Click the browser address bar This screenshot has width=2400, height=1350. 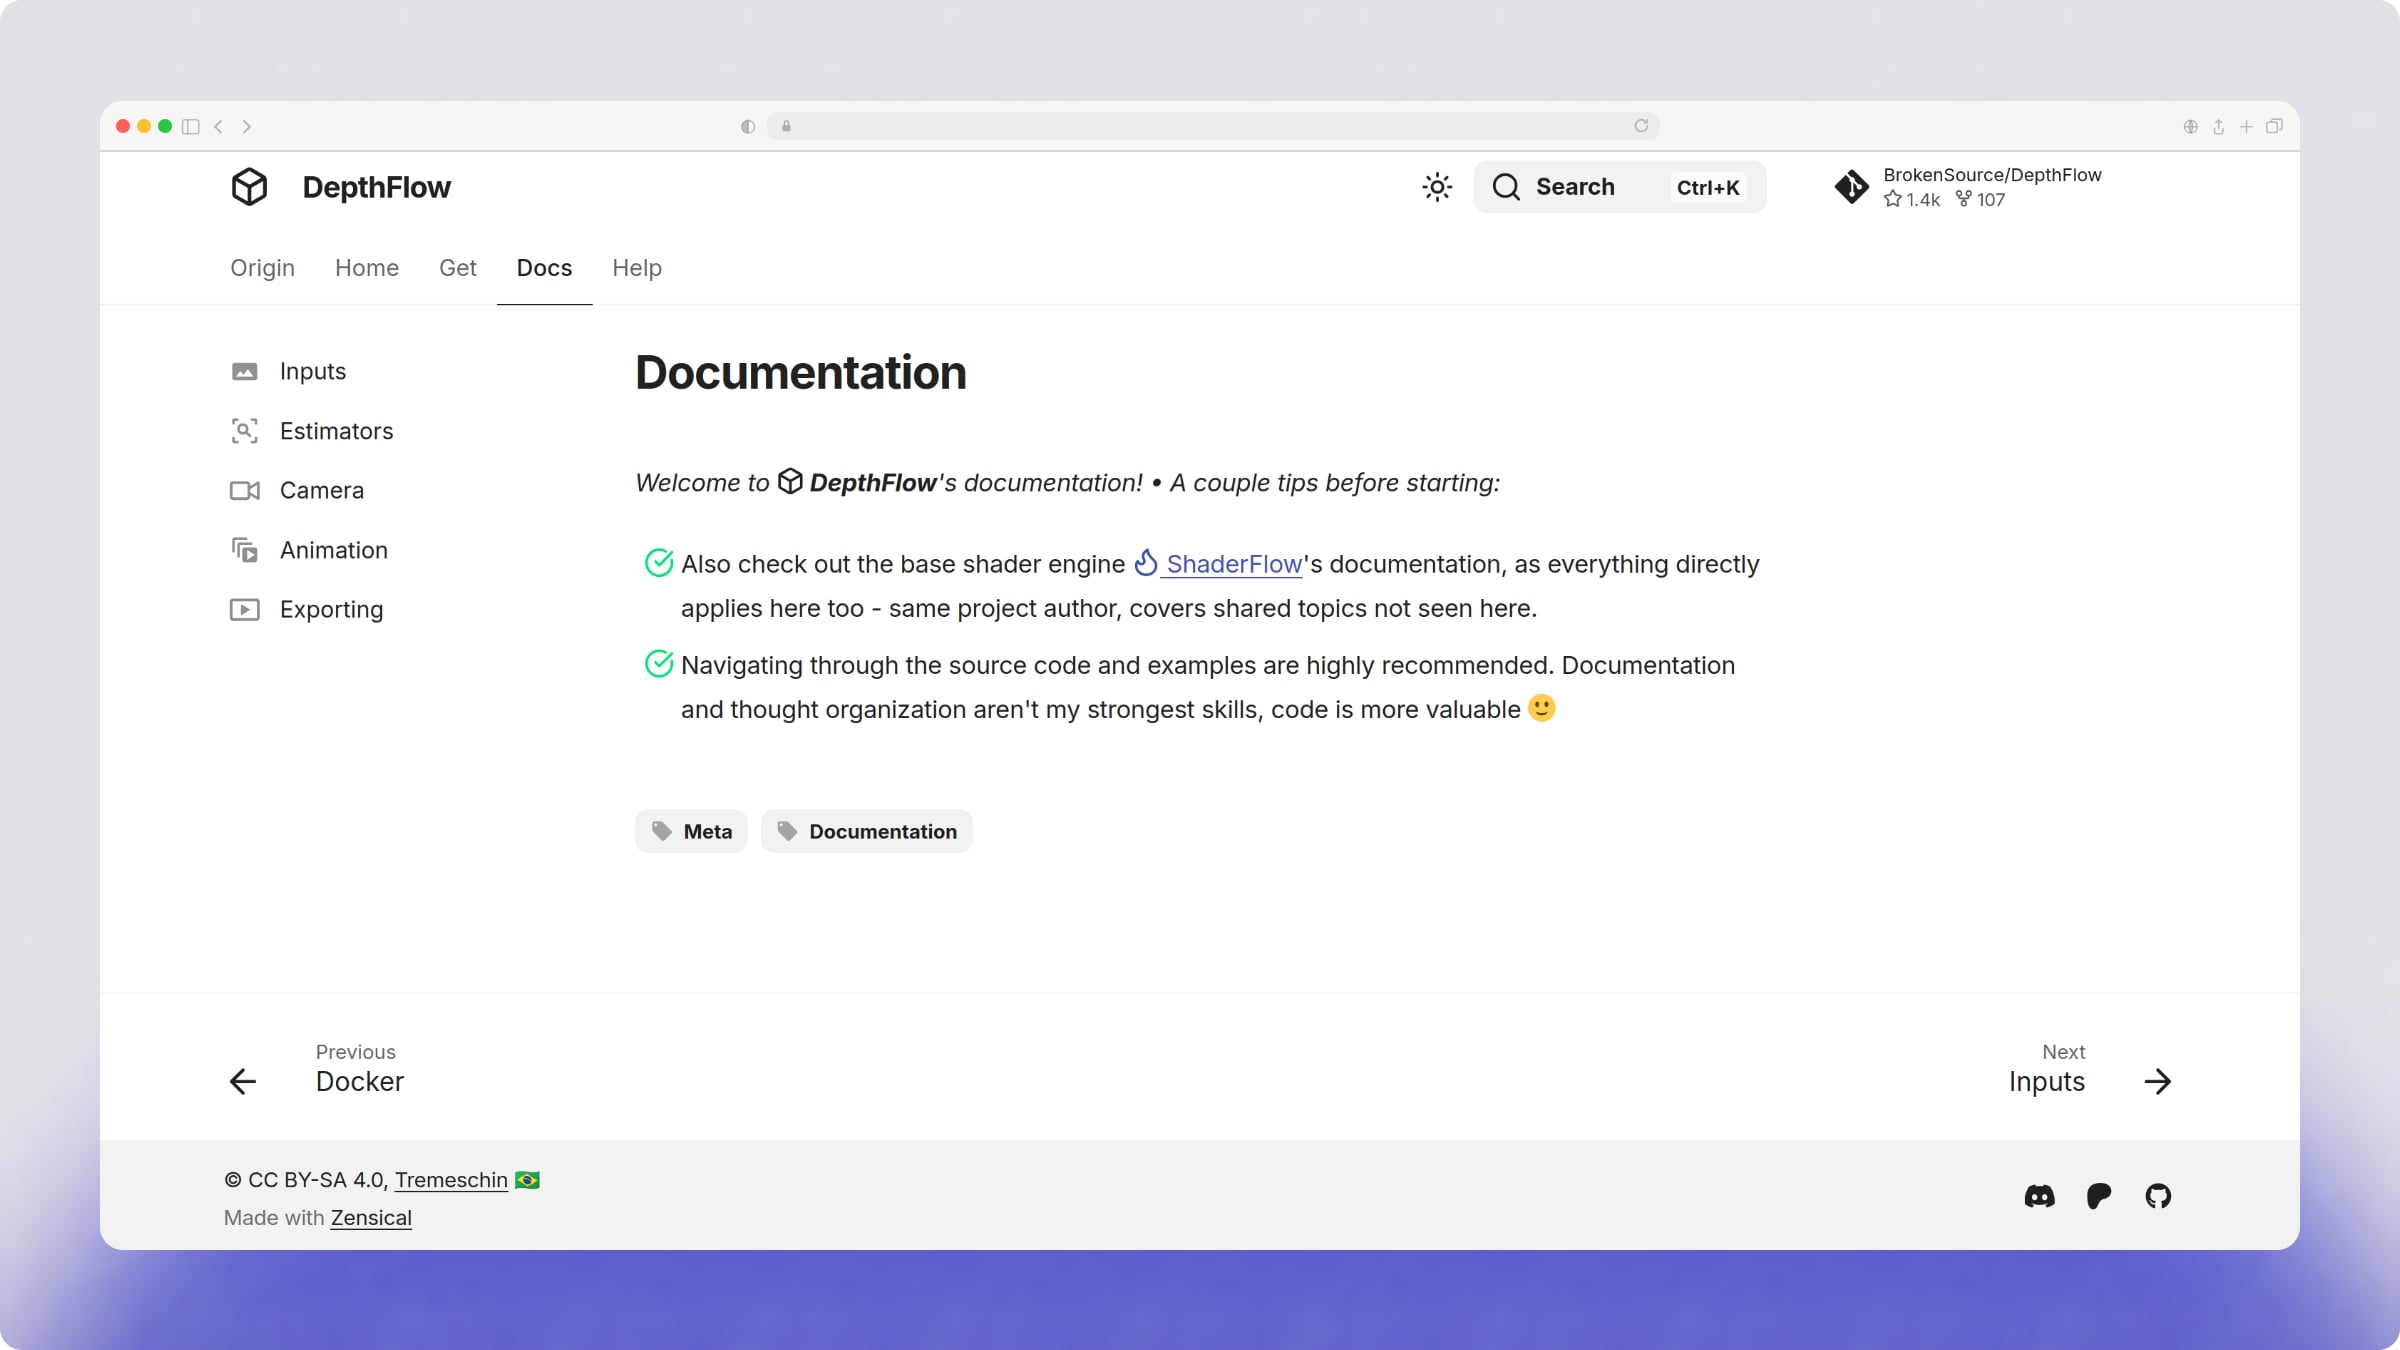(1213, 126)
